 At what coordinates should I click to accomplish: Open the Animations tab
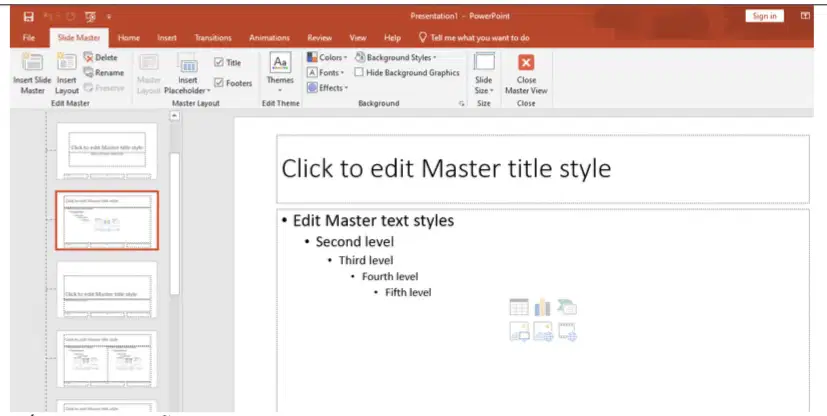(x=270, y=38)
